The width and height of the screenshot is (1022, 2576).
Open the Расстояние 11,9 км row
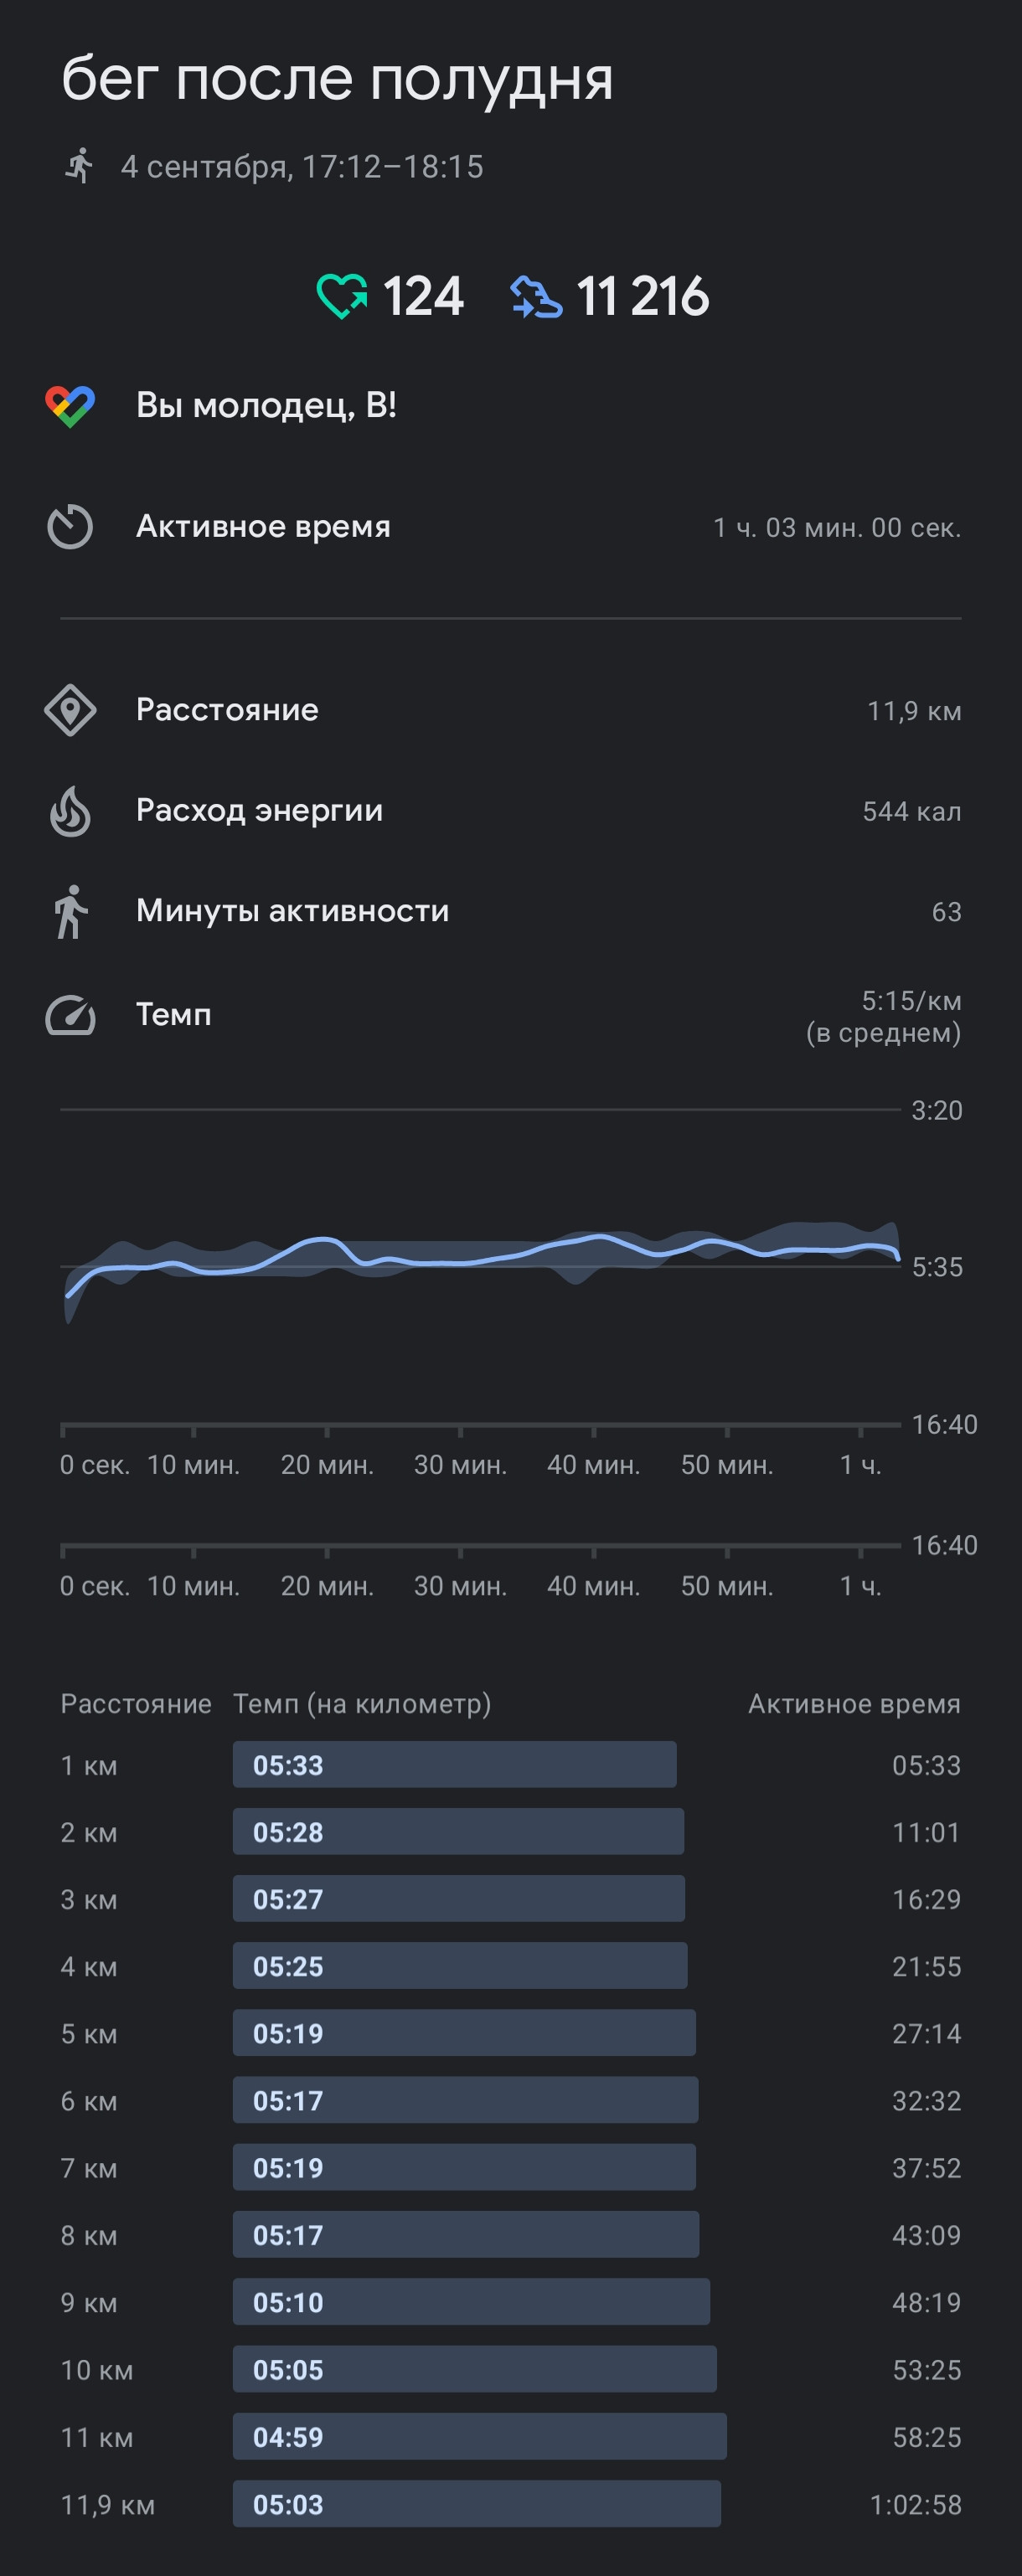point(511,711)
